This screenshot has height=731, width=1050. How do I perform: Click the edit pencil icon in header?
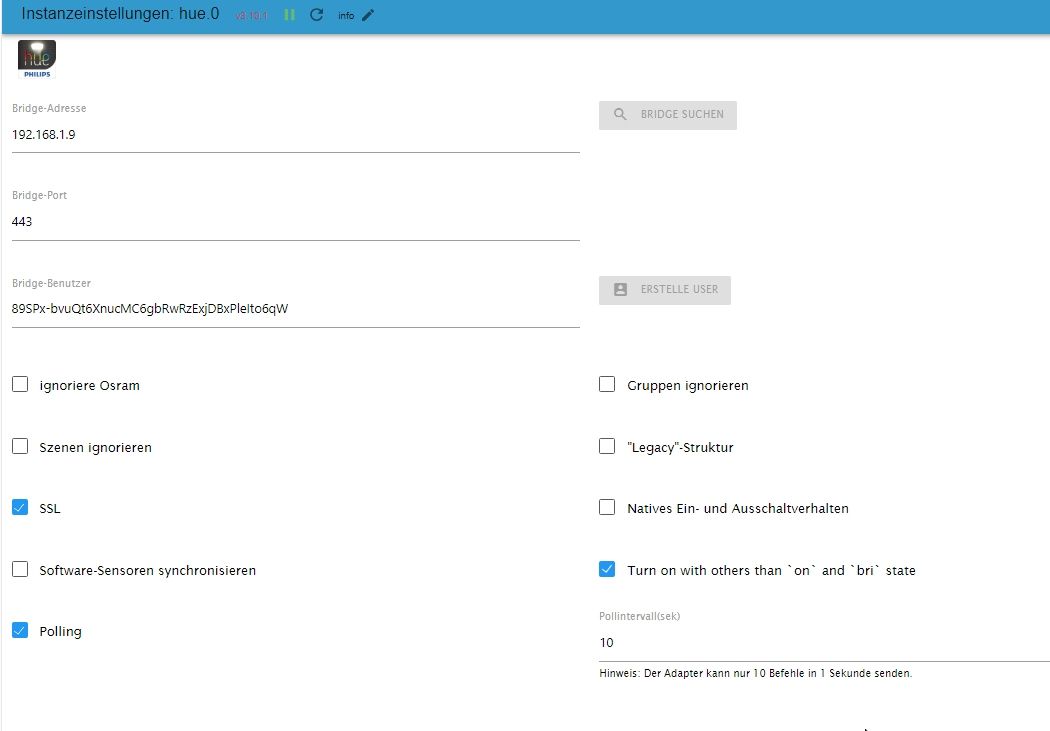[368, 15]
